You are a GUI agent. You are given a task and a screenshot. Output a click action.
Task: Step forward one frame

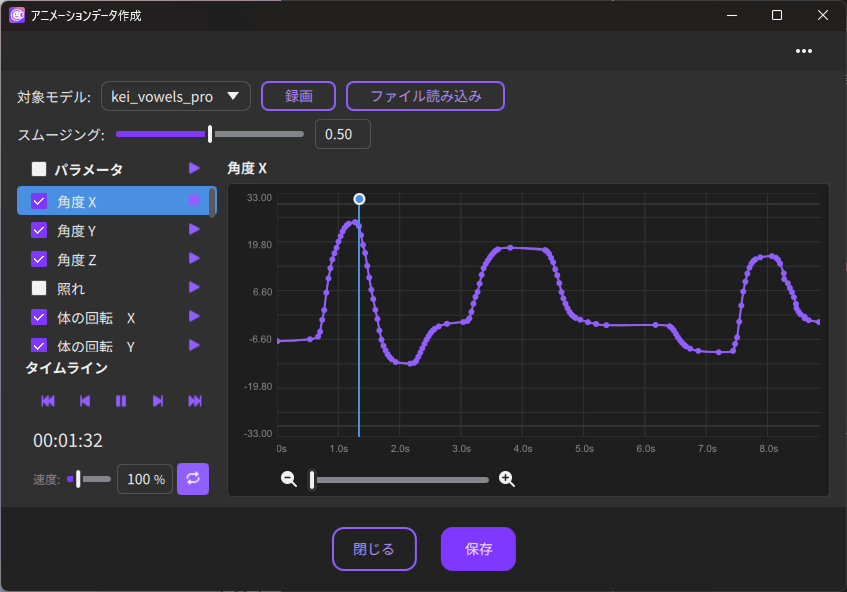[x=158, y=401]
